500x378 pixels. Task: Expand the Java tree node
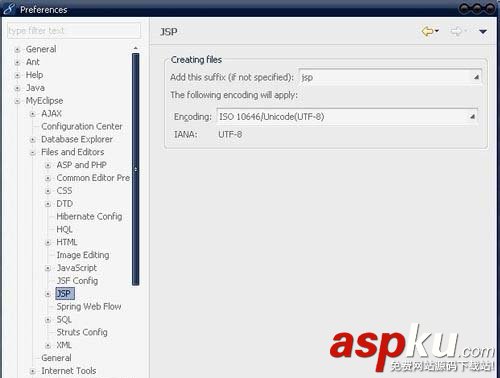17,88
